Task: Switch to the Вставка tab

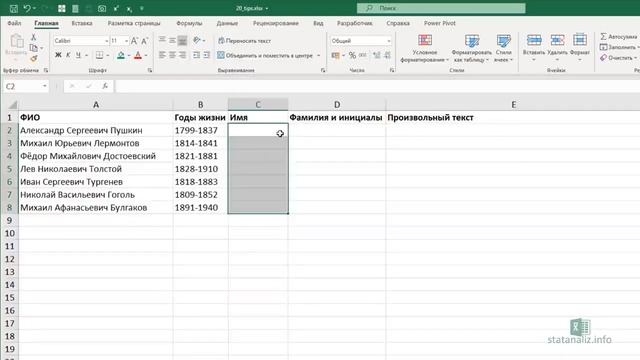Action: [x=82, y=23]
